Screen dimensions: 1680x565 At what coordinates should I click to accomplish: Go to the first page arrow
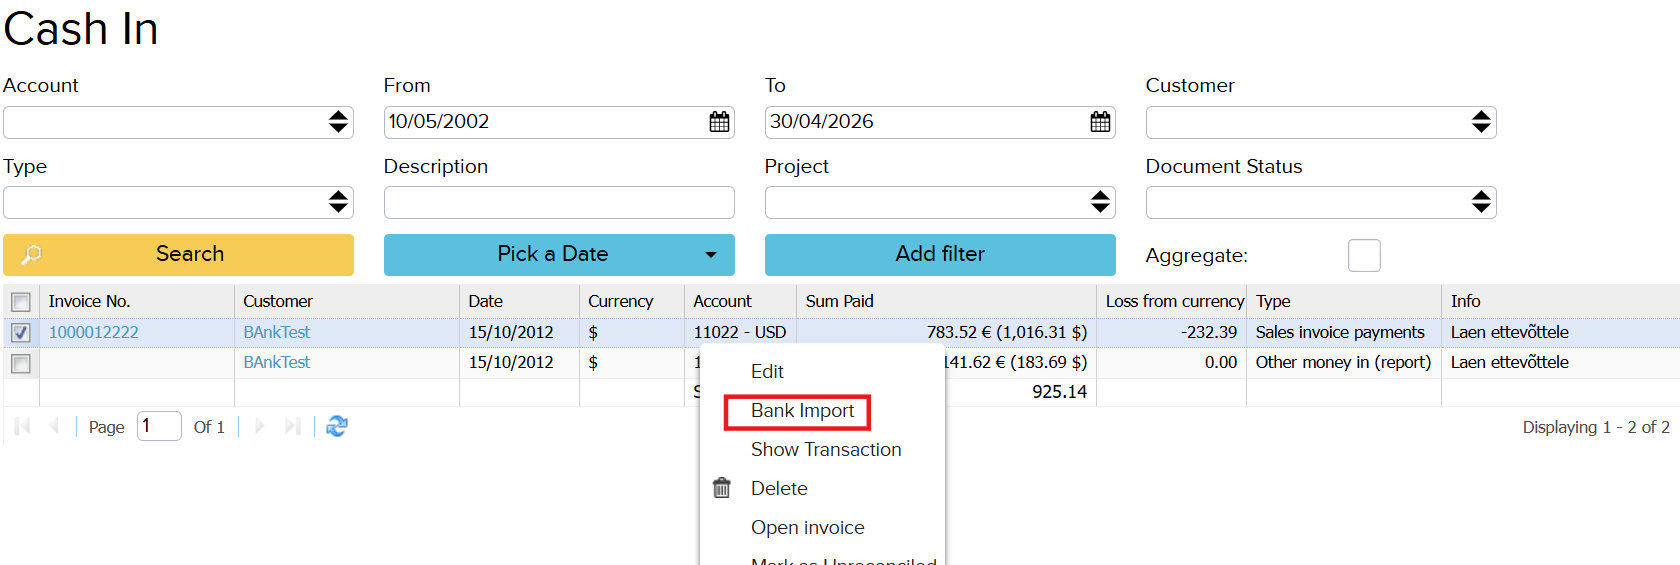click(23, 426)
